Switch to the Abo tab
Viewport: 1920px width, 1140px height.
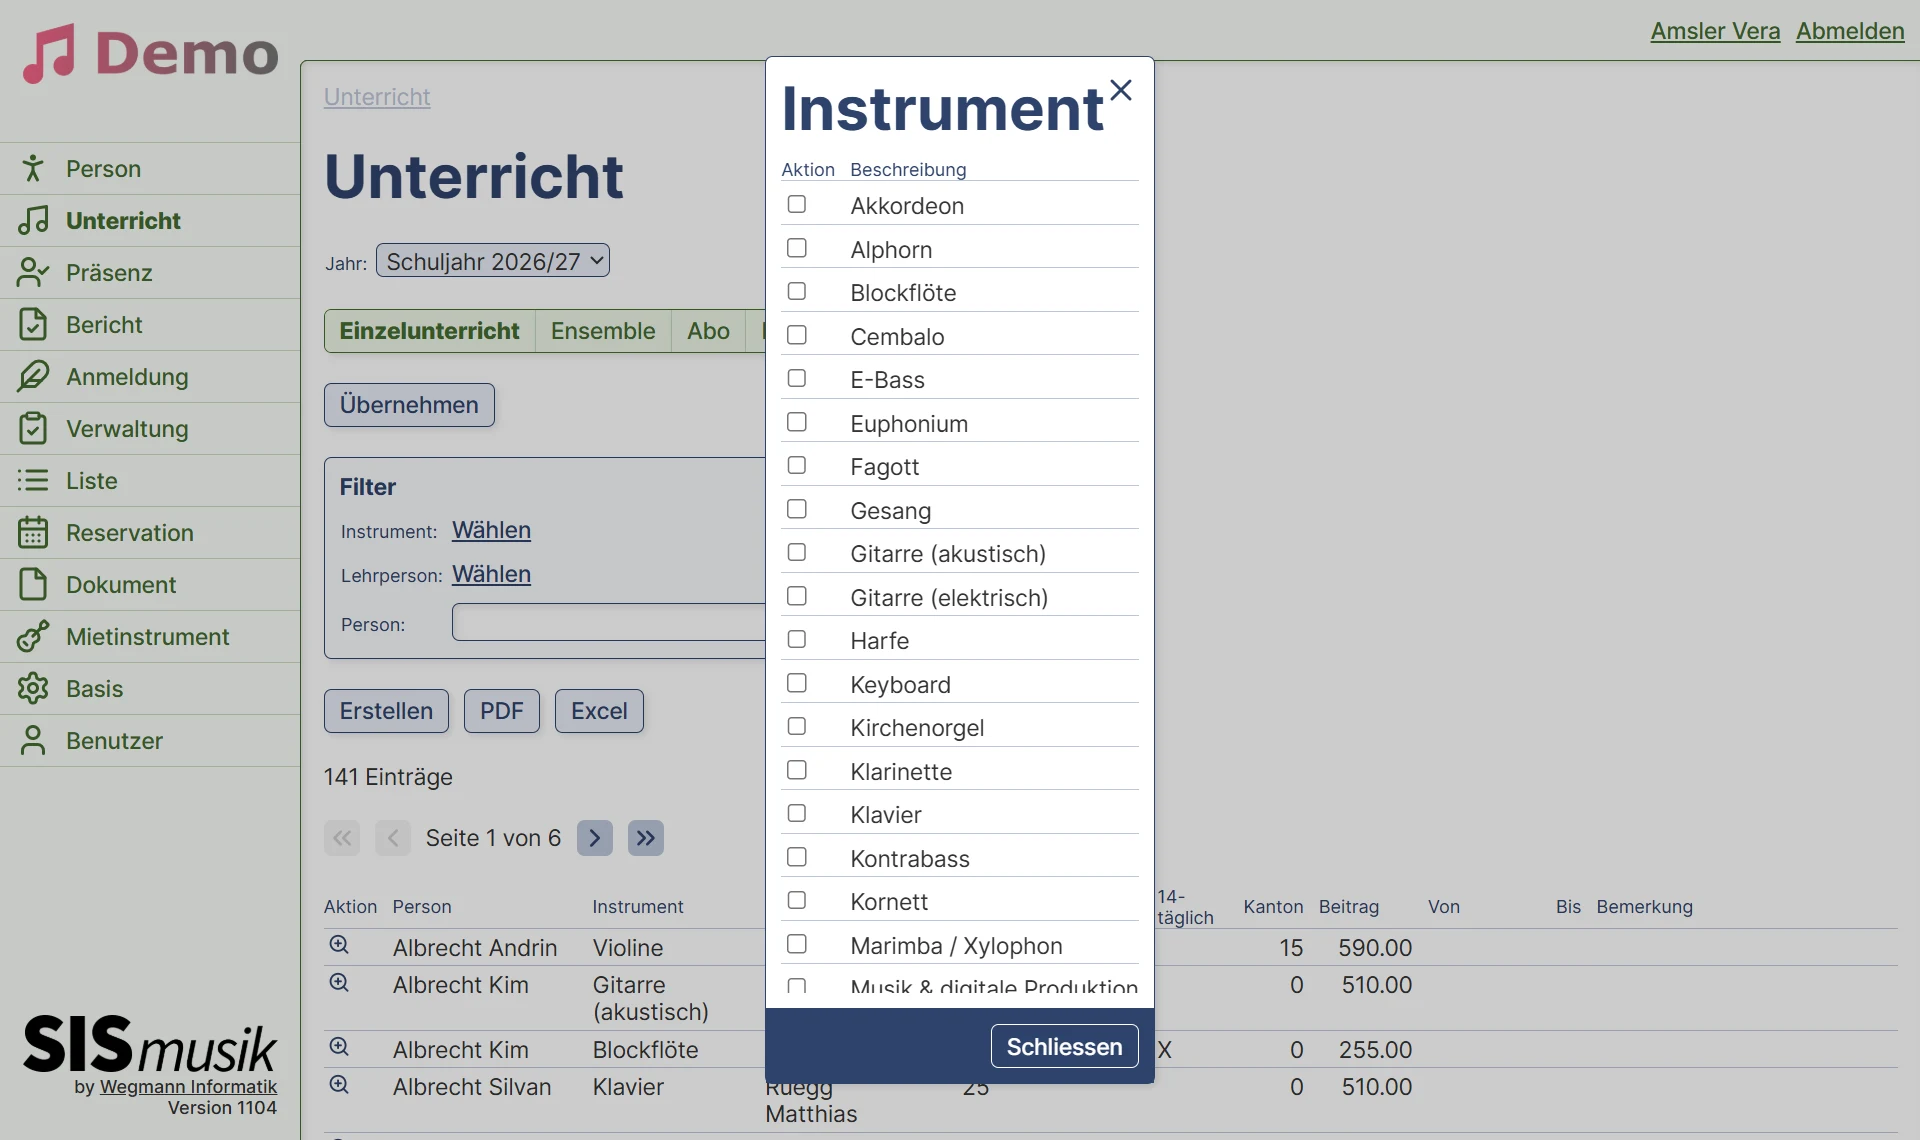pos(708,331)
